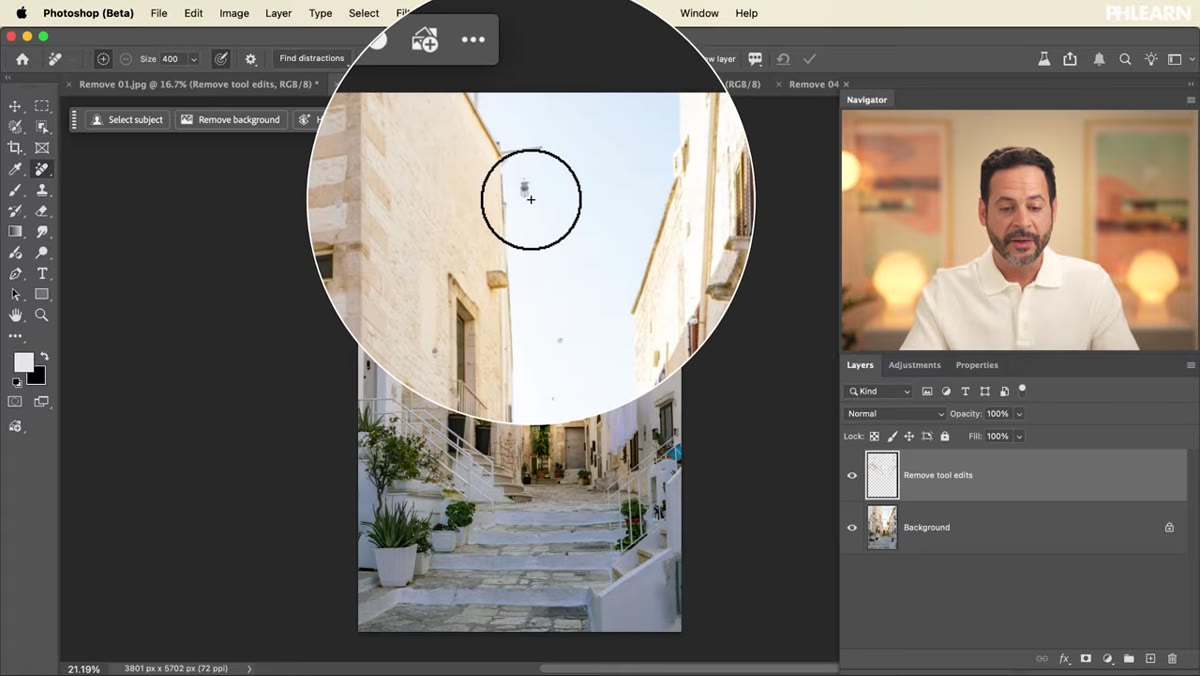
Task: Open the Discover lightbulb panel
Action: pyautogui.click(x=1151, y=59)
